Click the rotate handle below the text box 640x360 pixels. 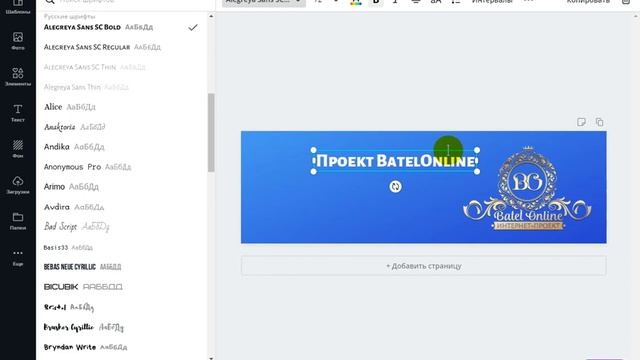(395, 187)
